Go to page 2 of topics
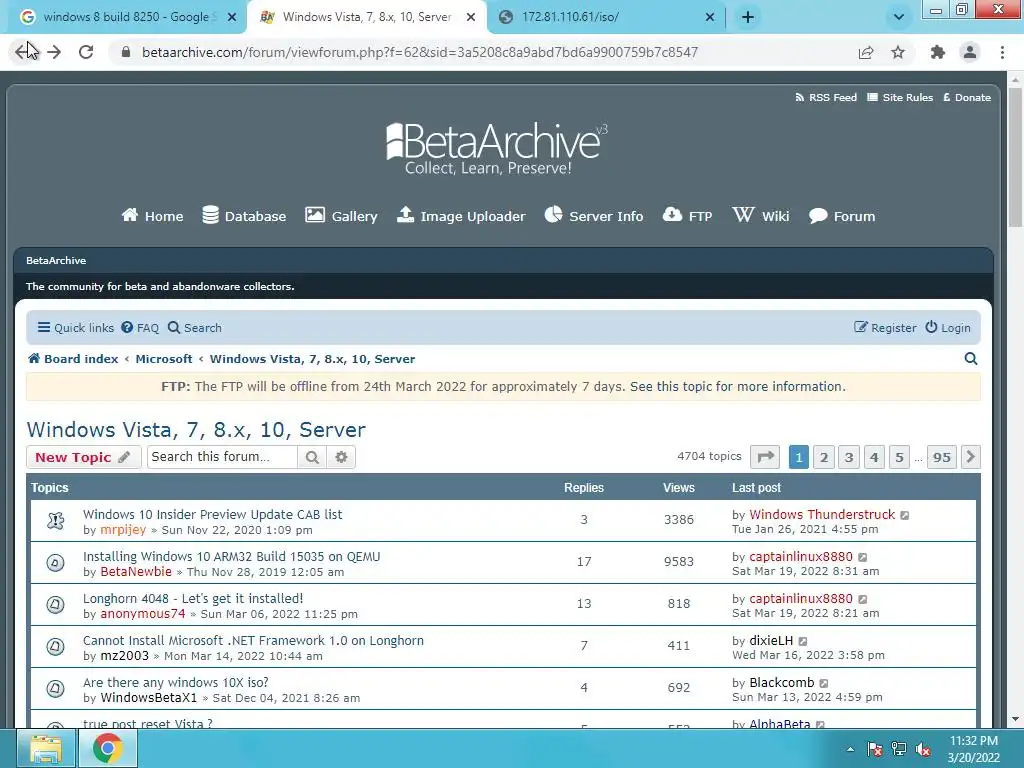1024x768 pixels. point(824,457)
